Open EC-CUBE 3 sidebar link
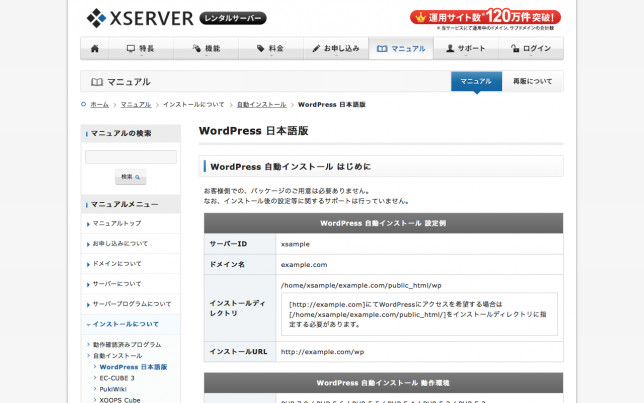This screenshot has width=644, height=403. 117,378
